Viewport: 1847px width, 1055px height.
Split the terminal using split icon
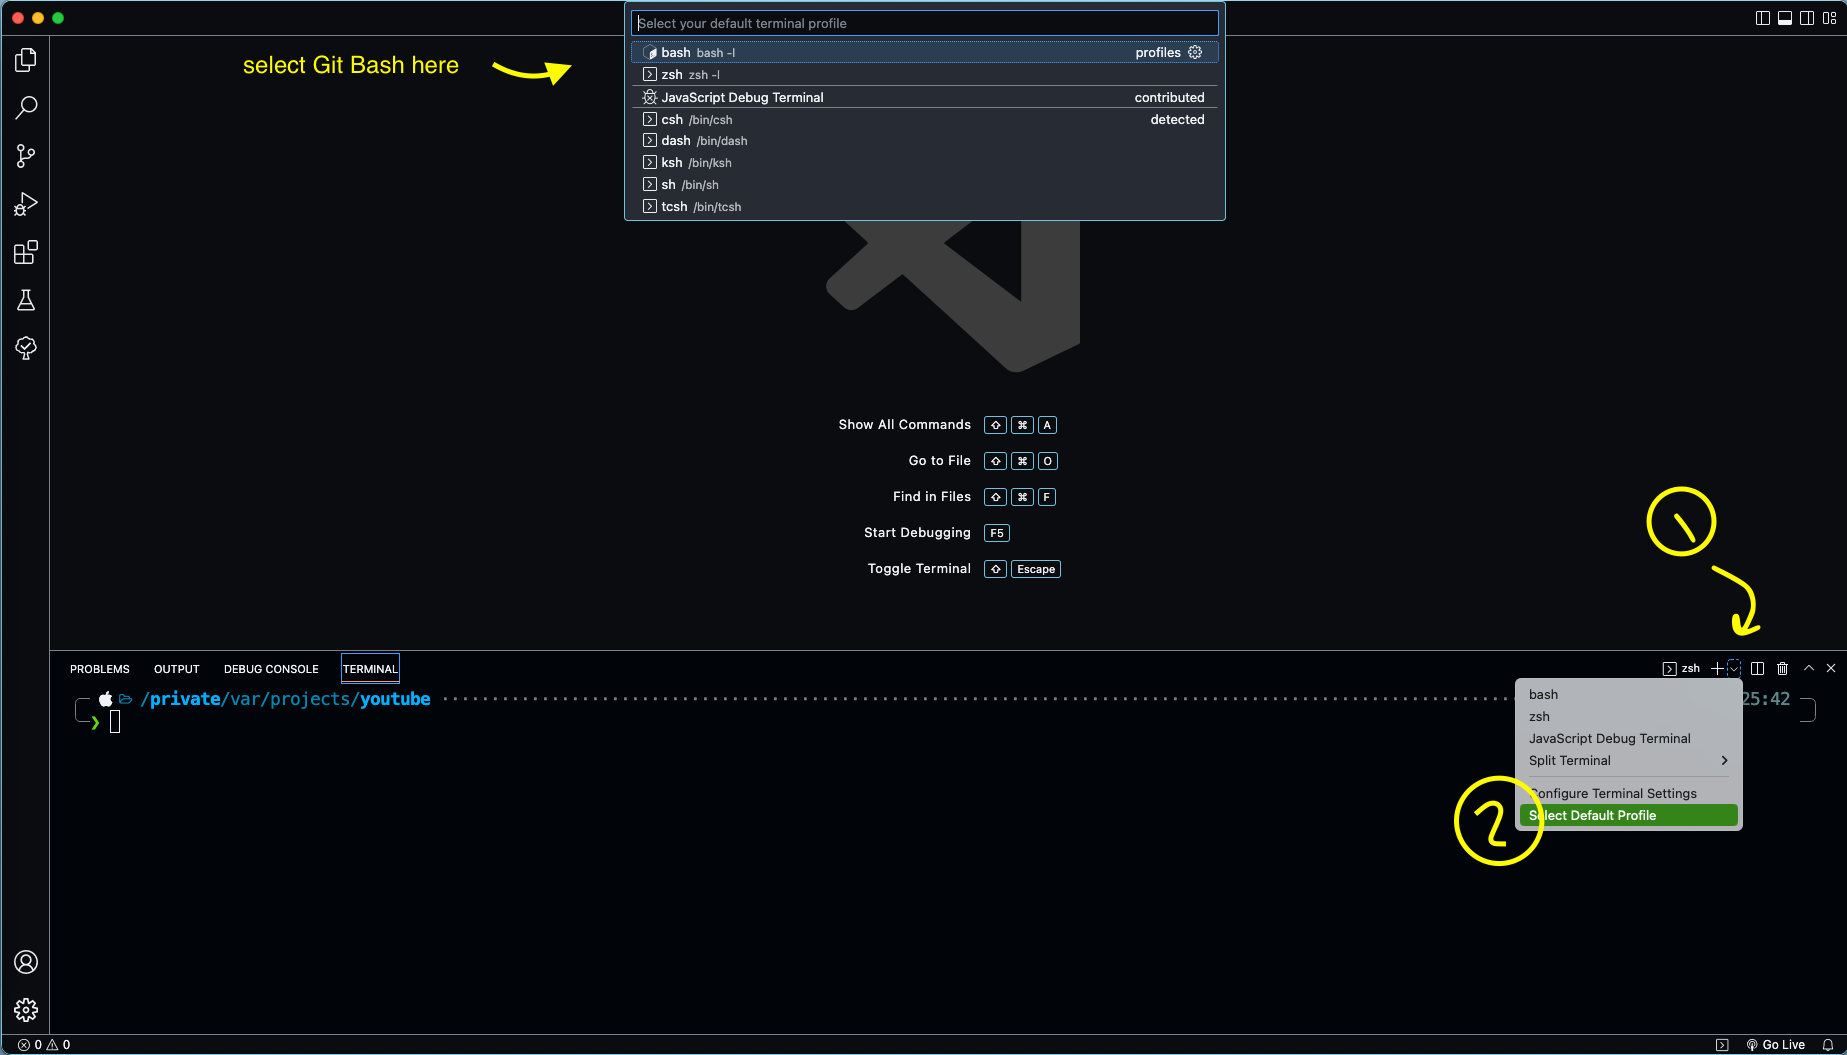pos(1757,668)
